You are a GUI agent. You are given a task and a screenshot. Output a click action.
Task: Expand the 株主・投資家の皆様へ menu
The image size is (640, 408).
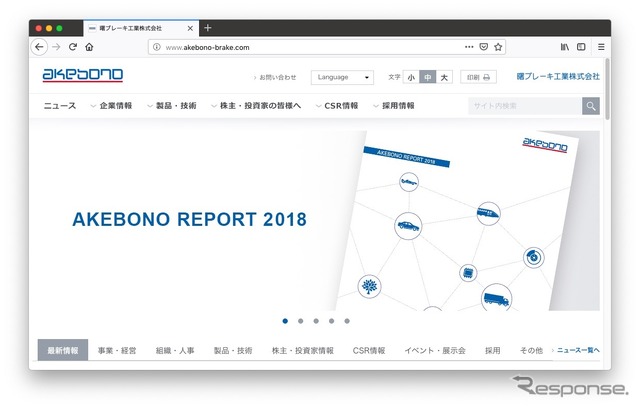tap(256, 106)
